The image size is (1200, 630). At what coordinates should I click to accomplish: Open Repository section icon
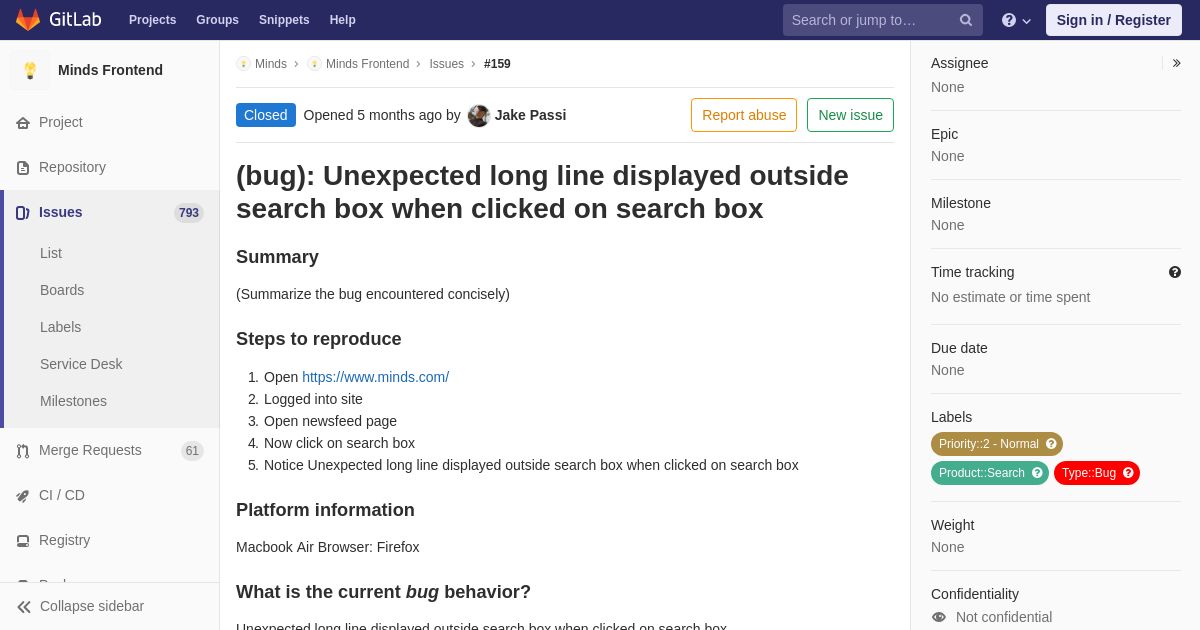click(23, 168)
